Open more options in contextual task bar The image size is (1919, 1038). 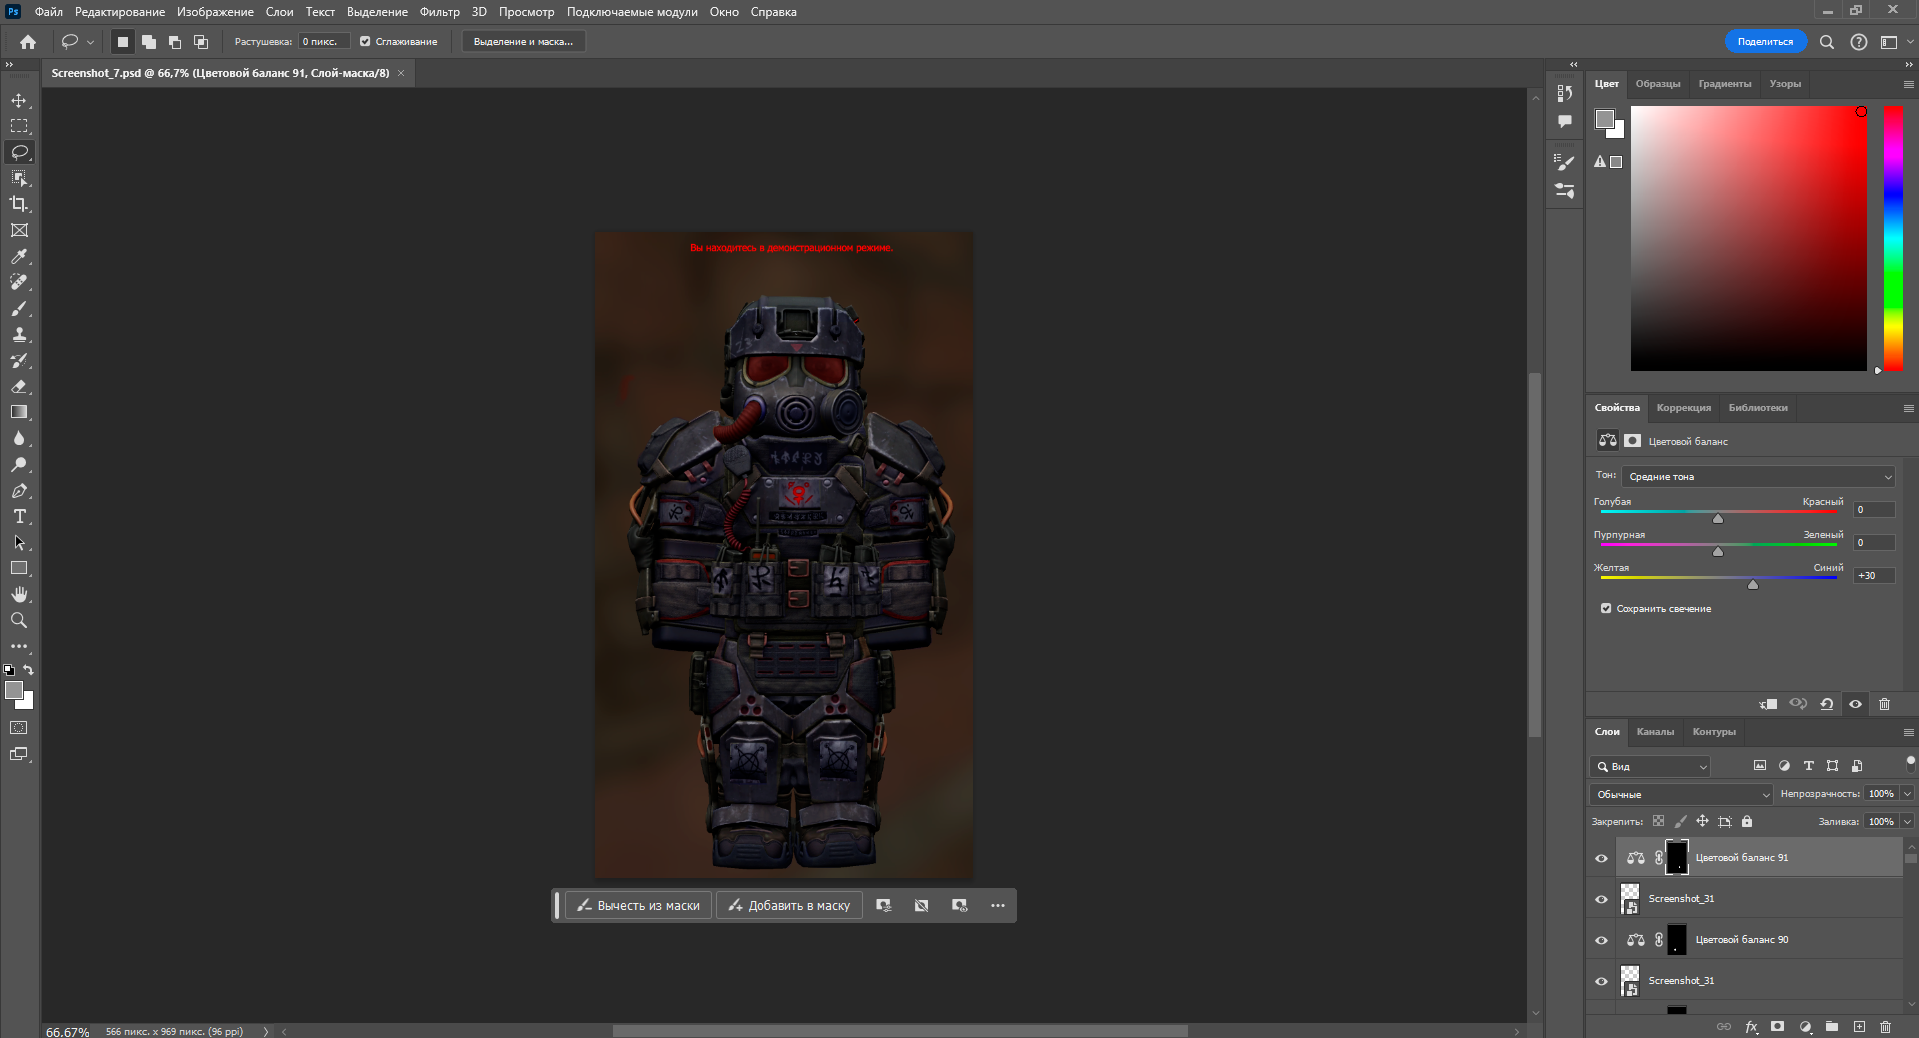[x=997, y=905]
